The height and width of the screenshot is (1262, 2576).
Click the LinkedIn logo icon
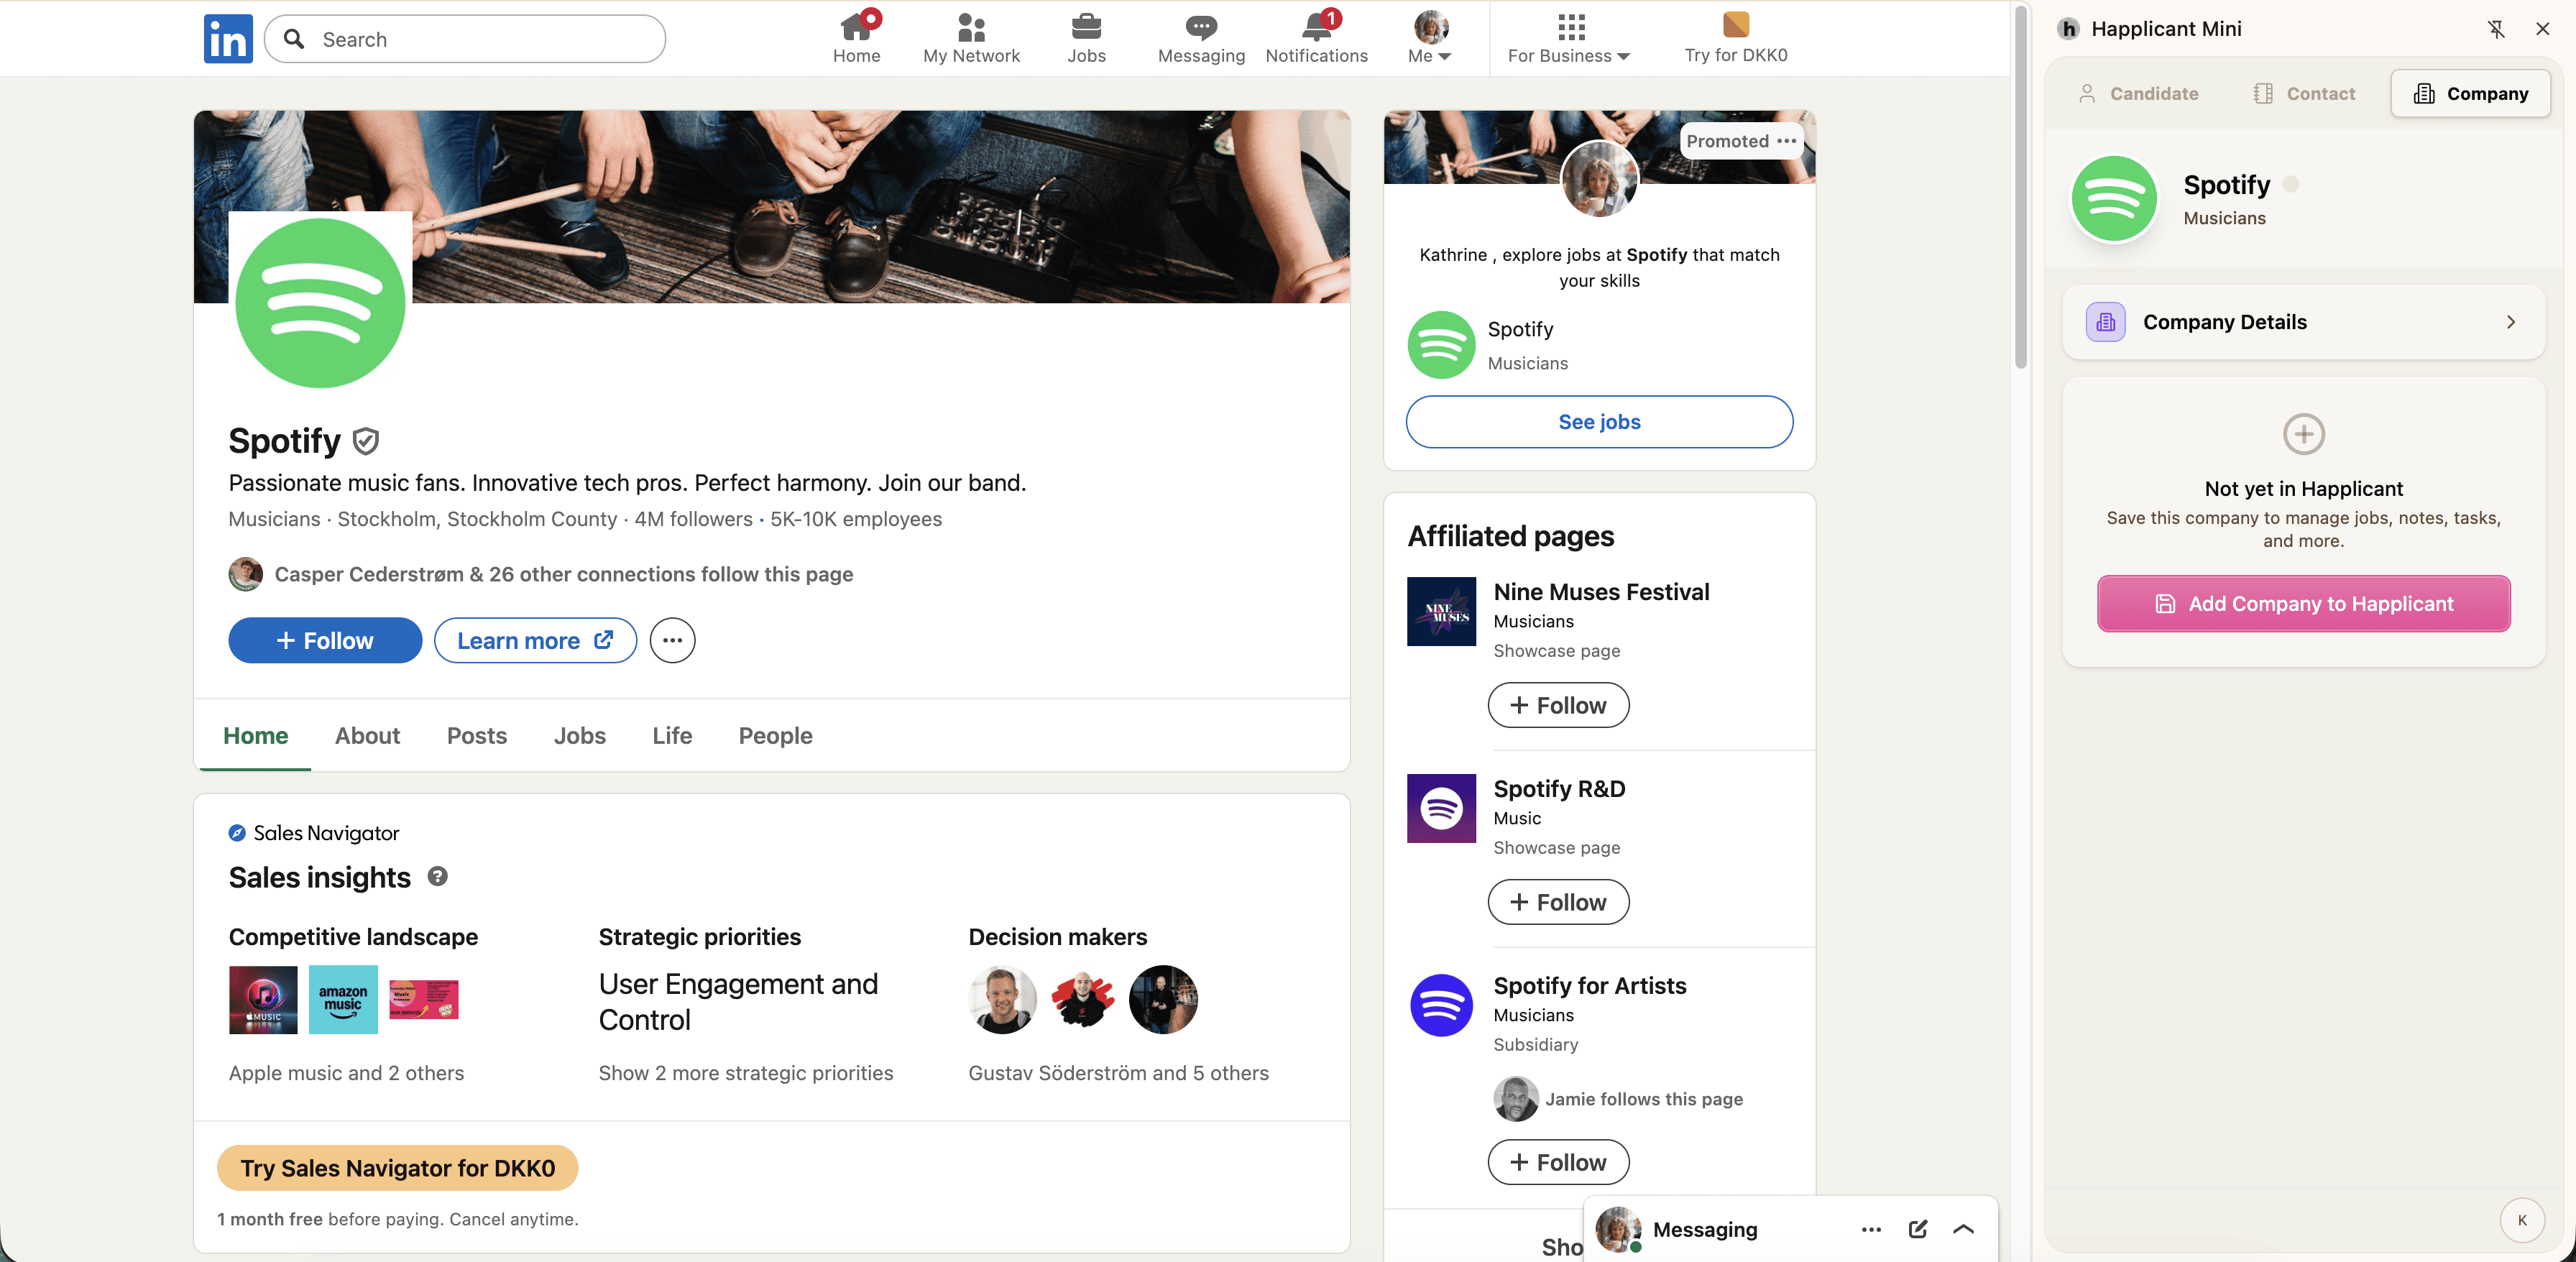228,39
